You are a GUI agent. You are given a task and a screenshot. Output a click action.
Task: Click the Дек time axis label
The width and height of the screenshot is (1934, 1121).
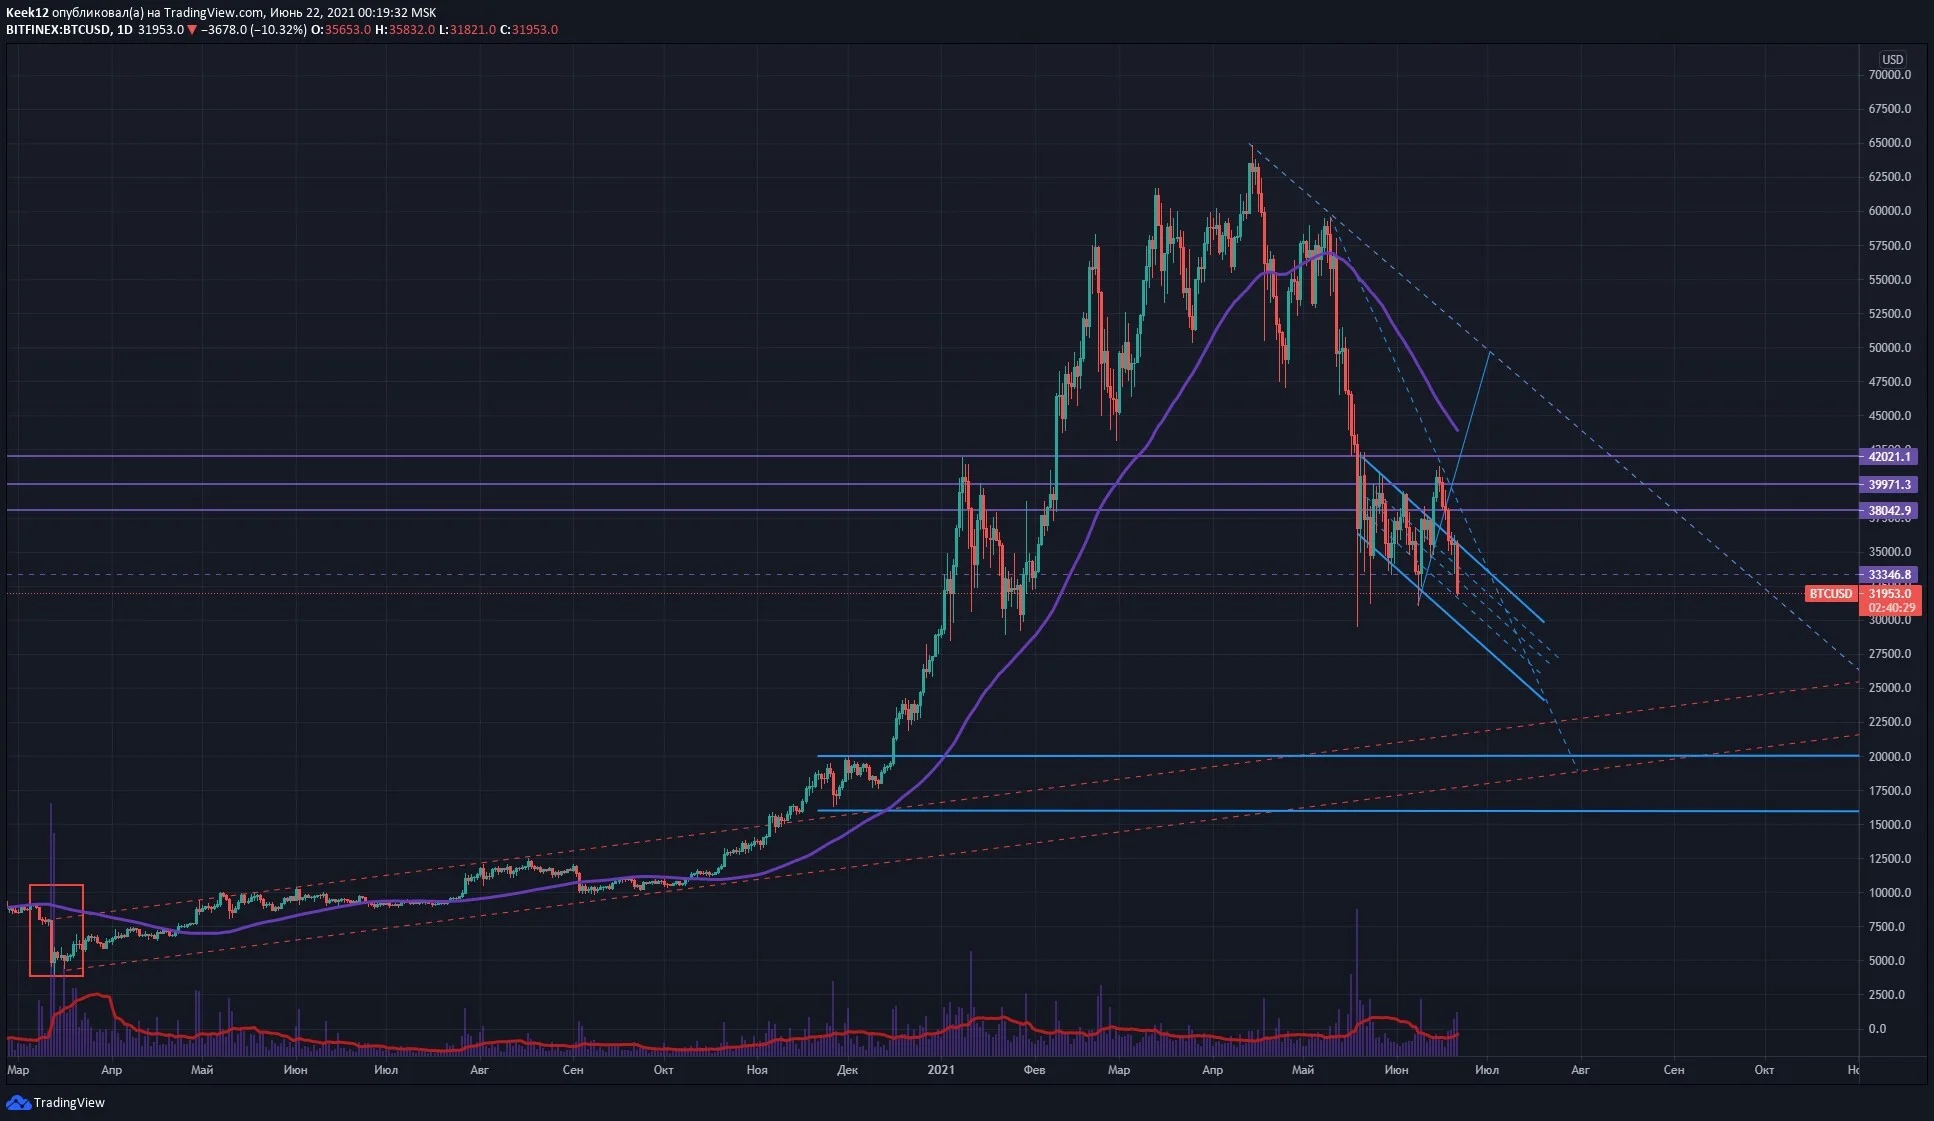(x=847, y=1069)
